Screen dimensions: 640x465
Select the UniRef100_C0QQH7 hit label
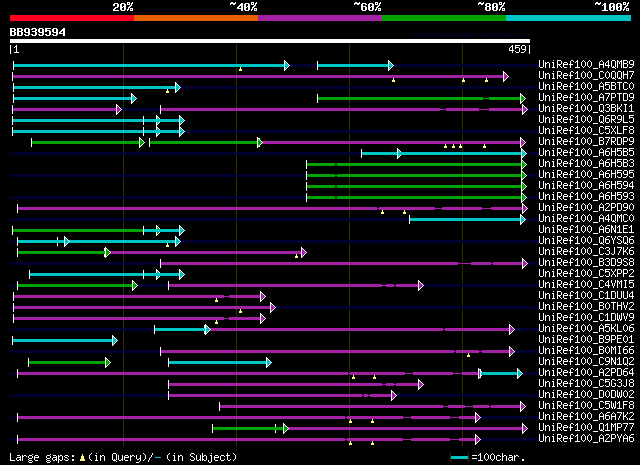586,75
